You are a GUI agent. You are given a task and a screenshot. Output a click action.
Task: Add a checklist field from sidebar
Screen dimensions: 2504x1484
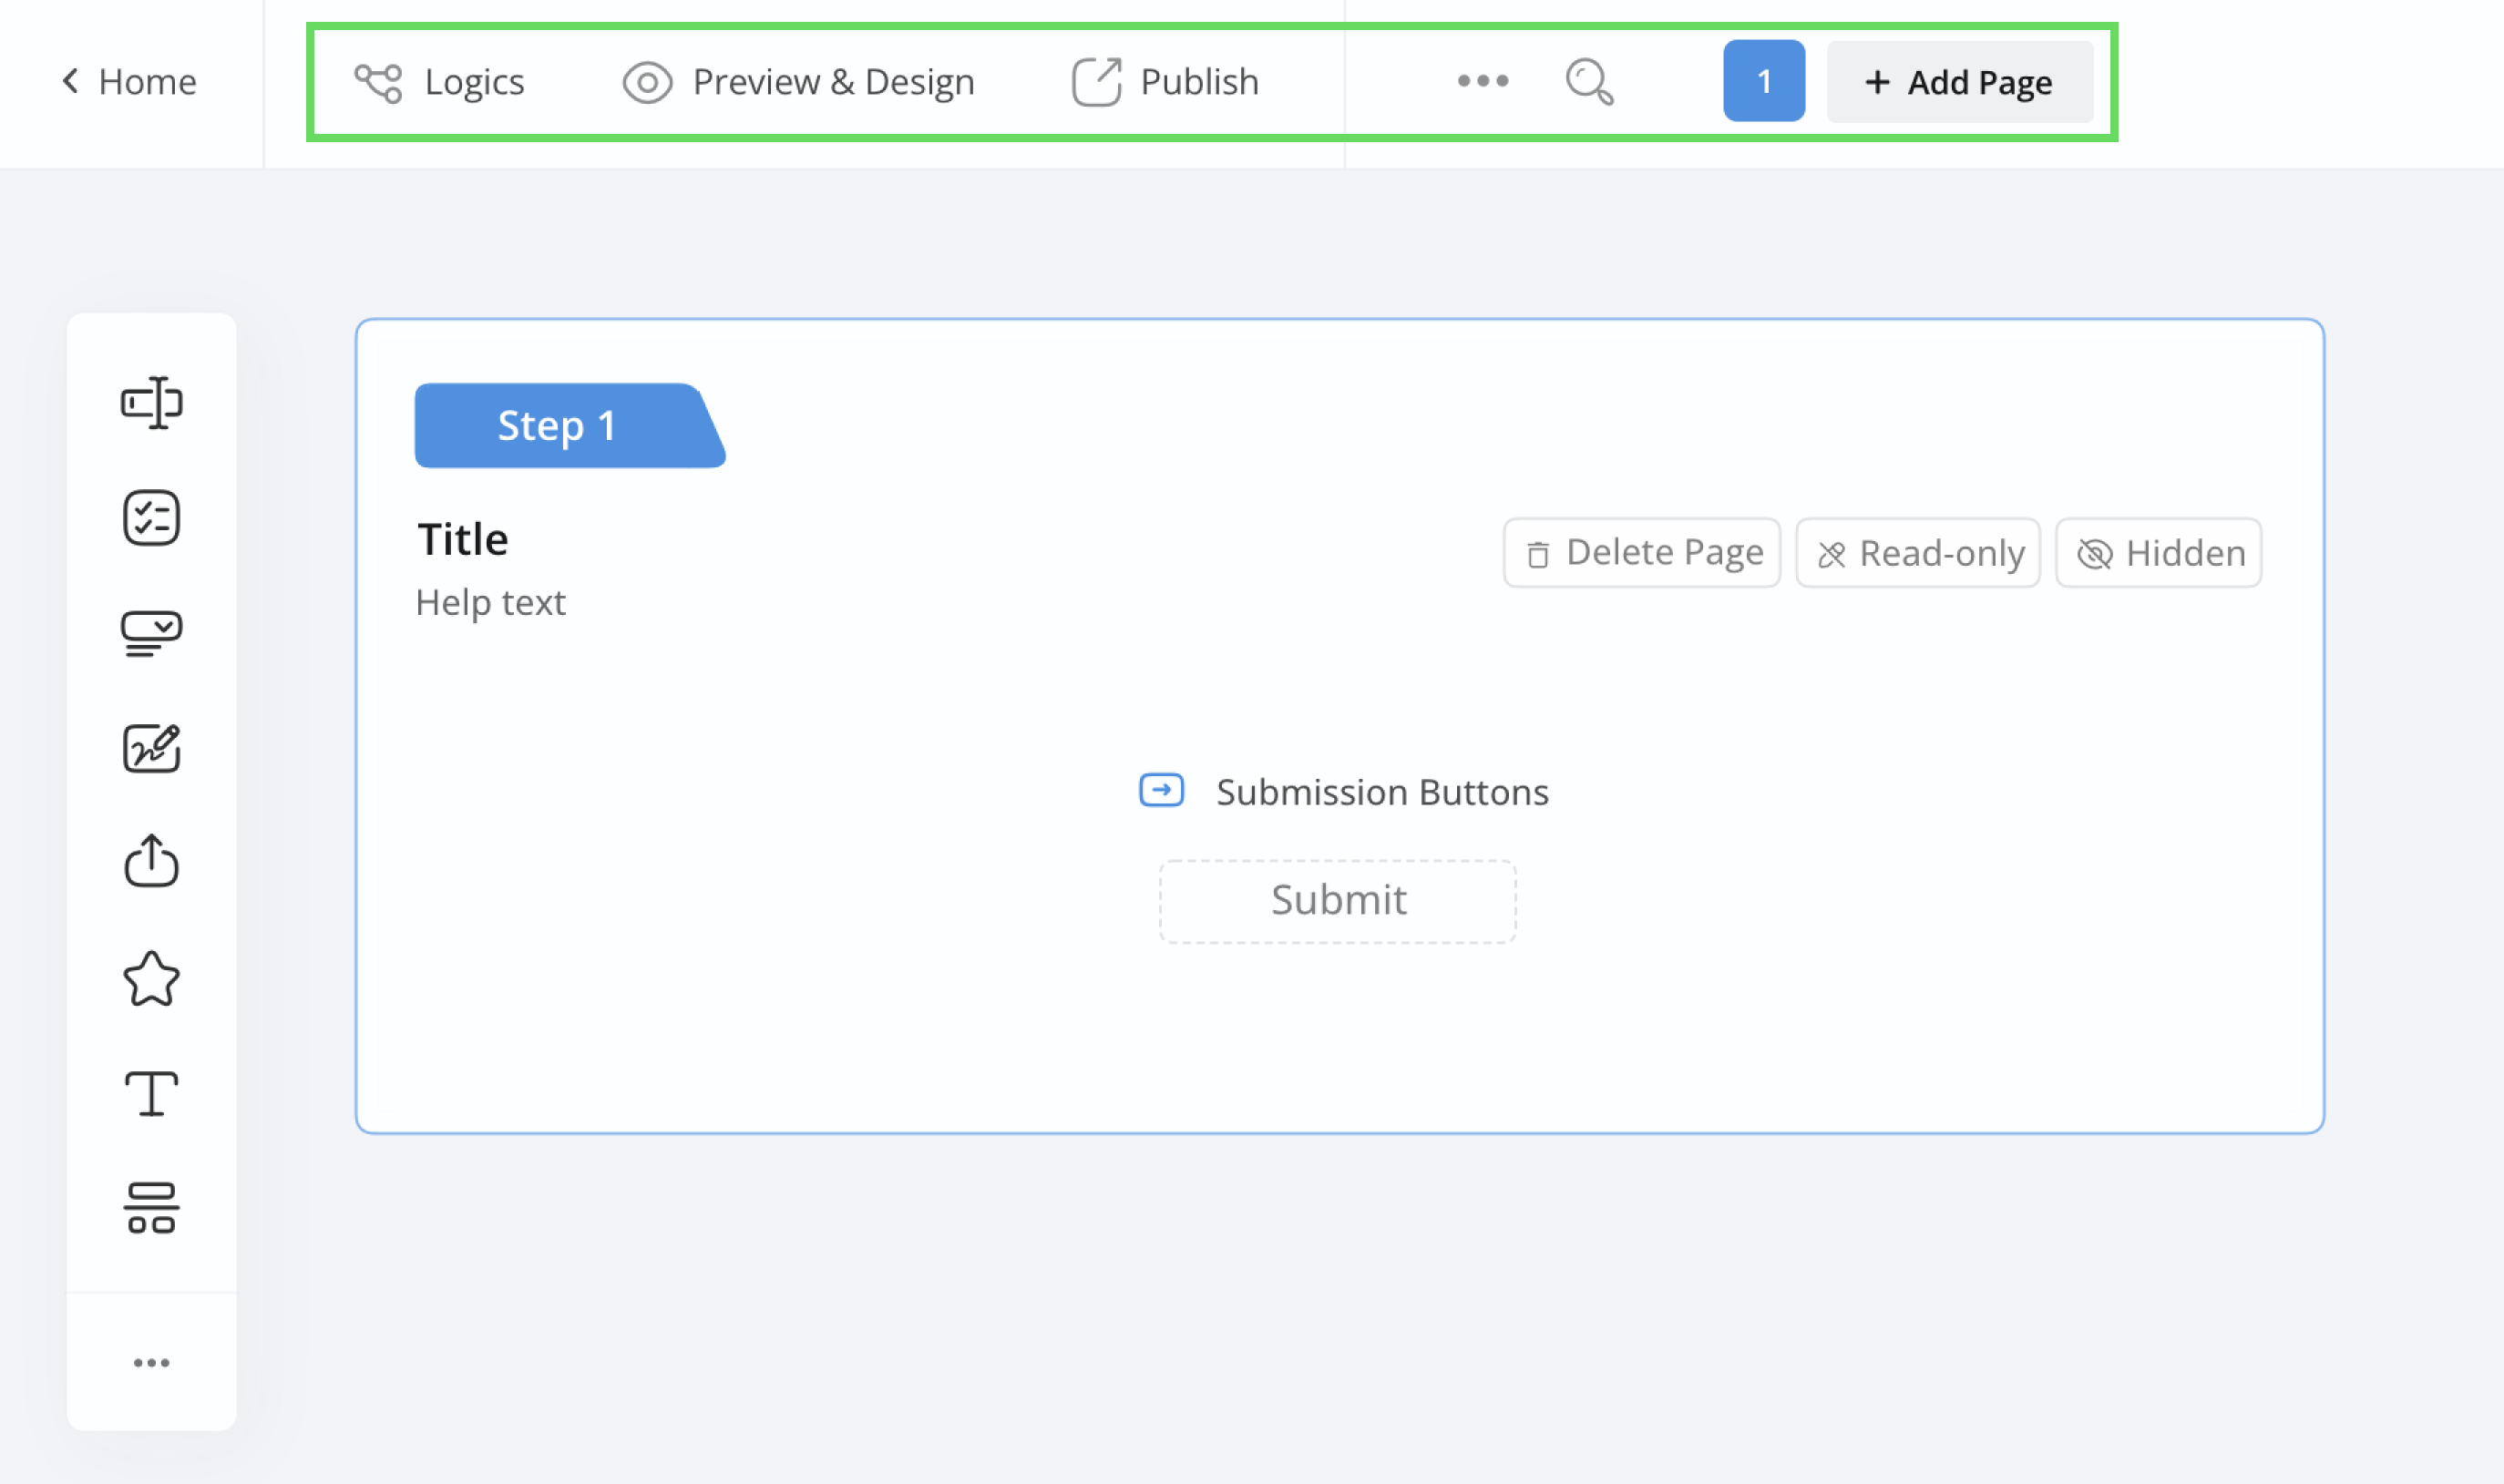pyautogui.click(x=152, y=518)
